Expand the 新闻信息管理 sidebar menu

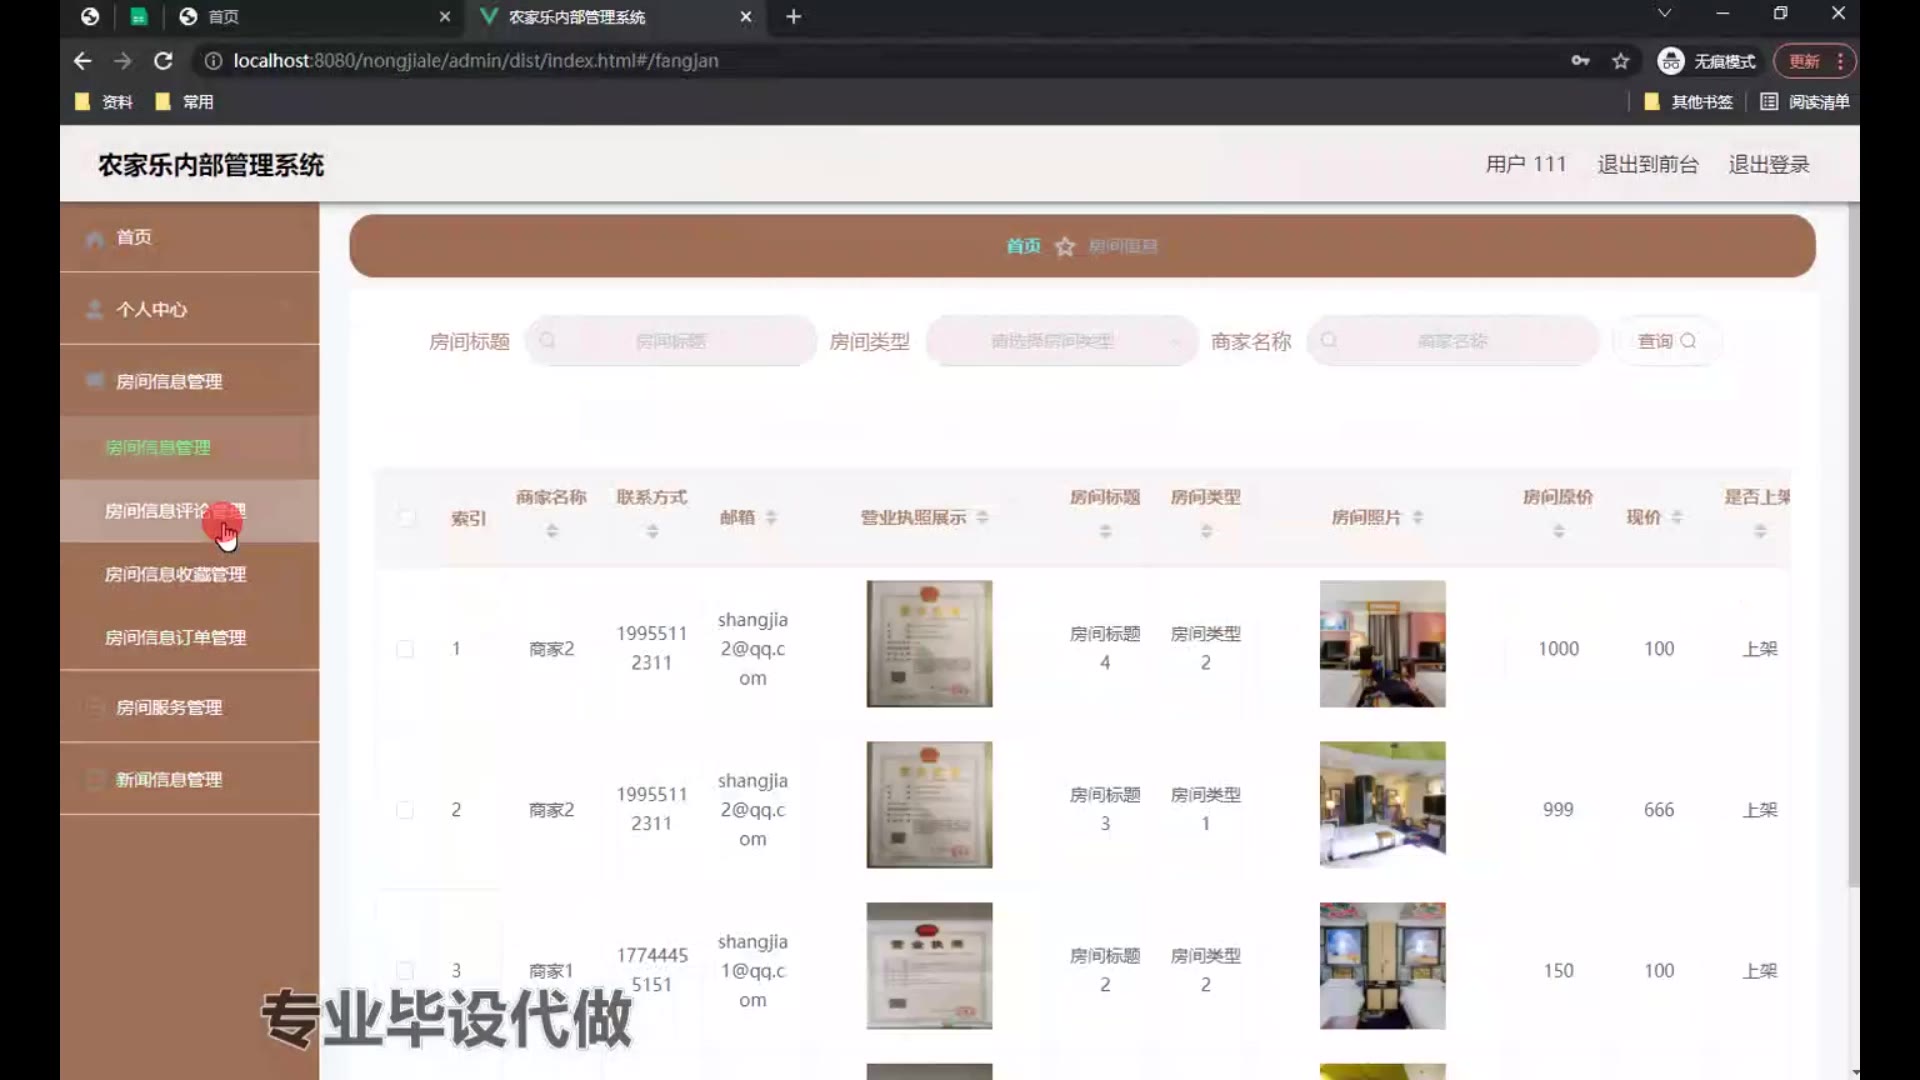[190, 779]
